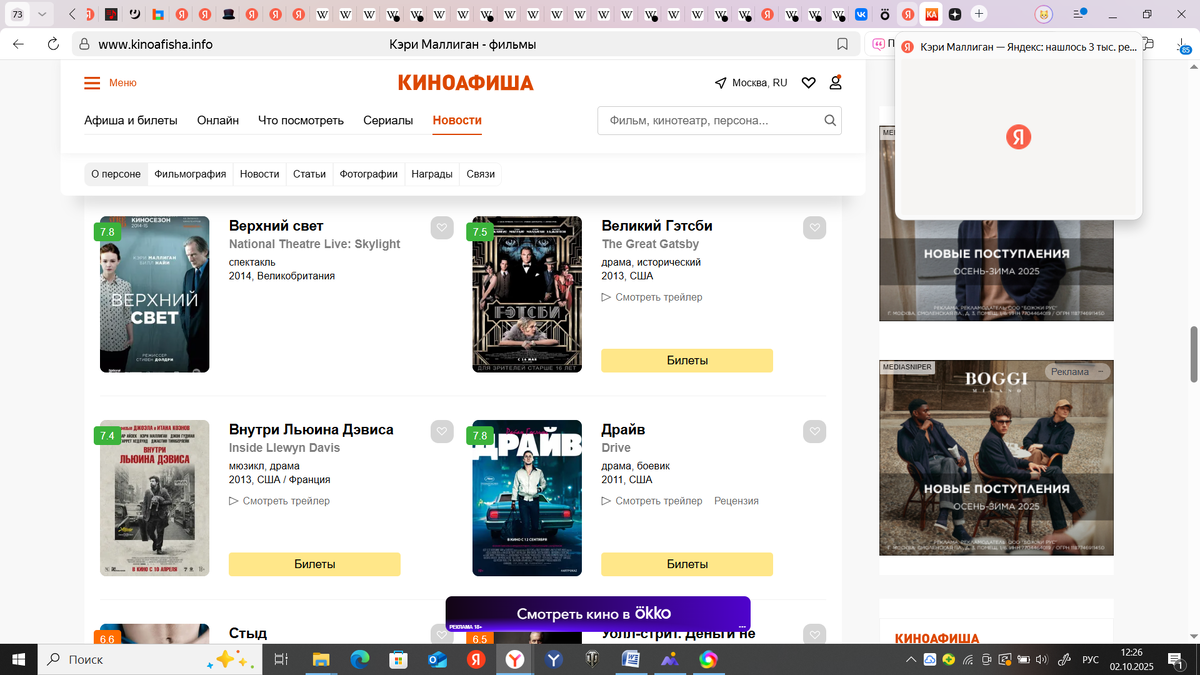Open the Реклама options on Boggi ad

tap(1101, 372)
